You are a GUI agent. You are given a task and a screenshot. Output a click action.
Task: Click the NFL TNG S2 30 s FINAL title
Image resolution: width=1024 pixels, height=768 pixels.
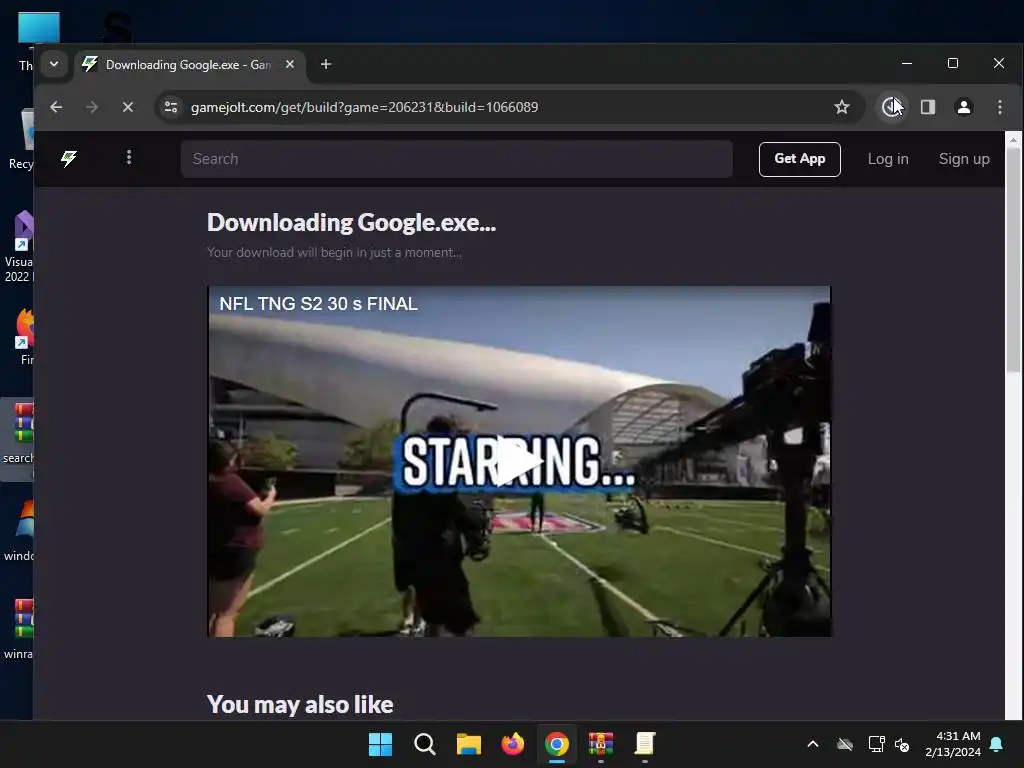click(x=318, y=304)
